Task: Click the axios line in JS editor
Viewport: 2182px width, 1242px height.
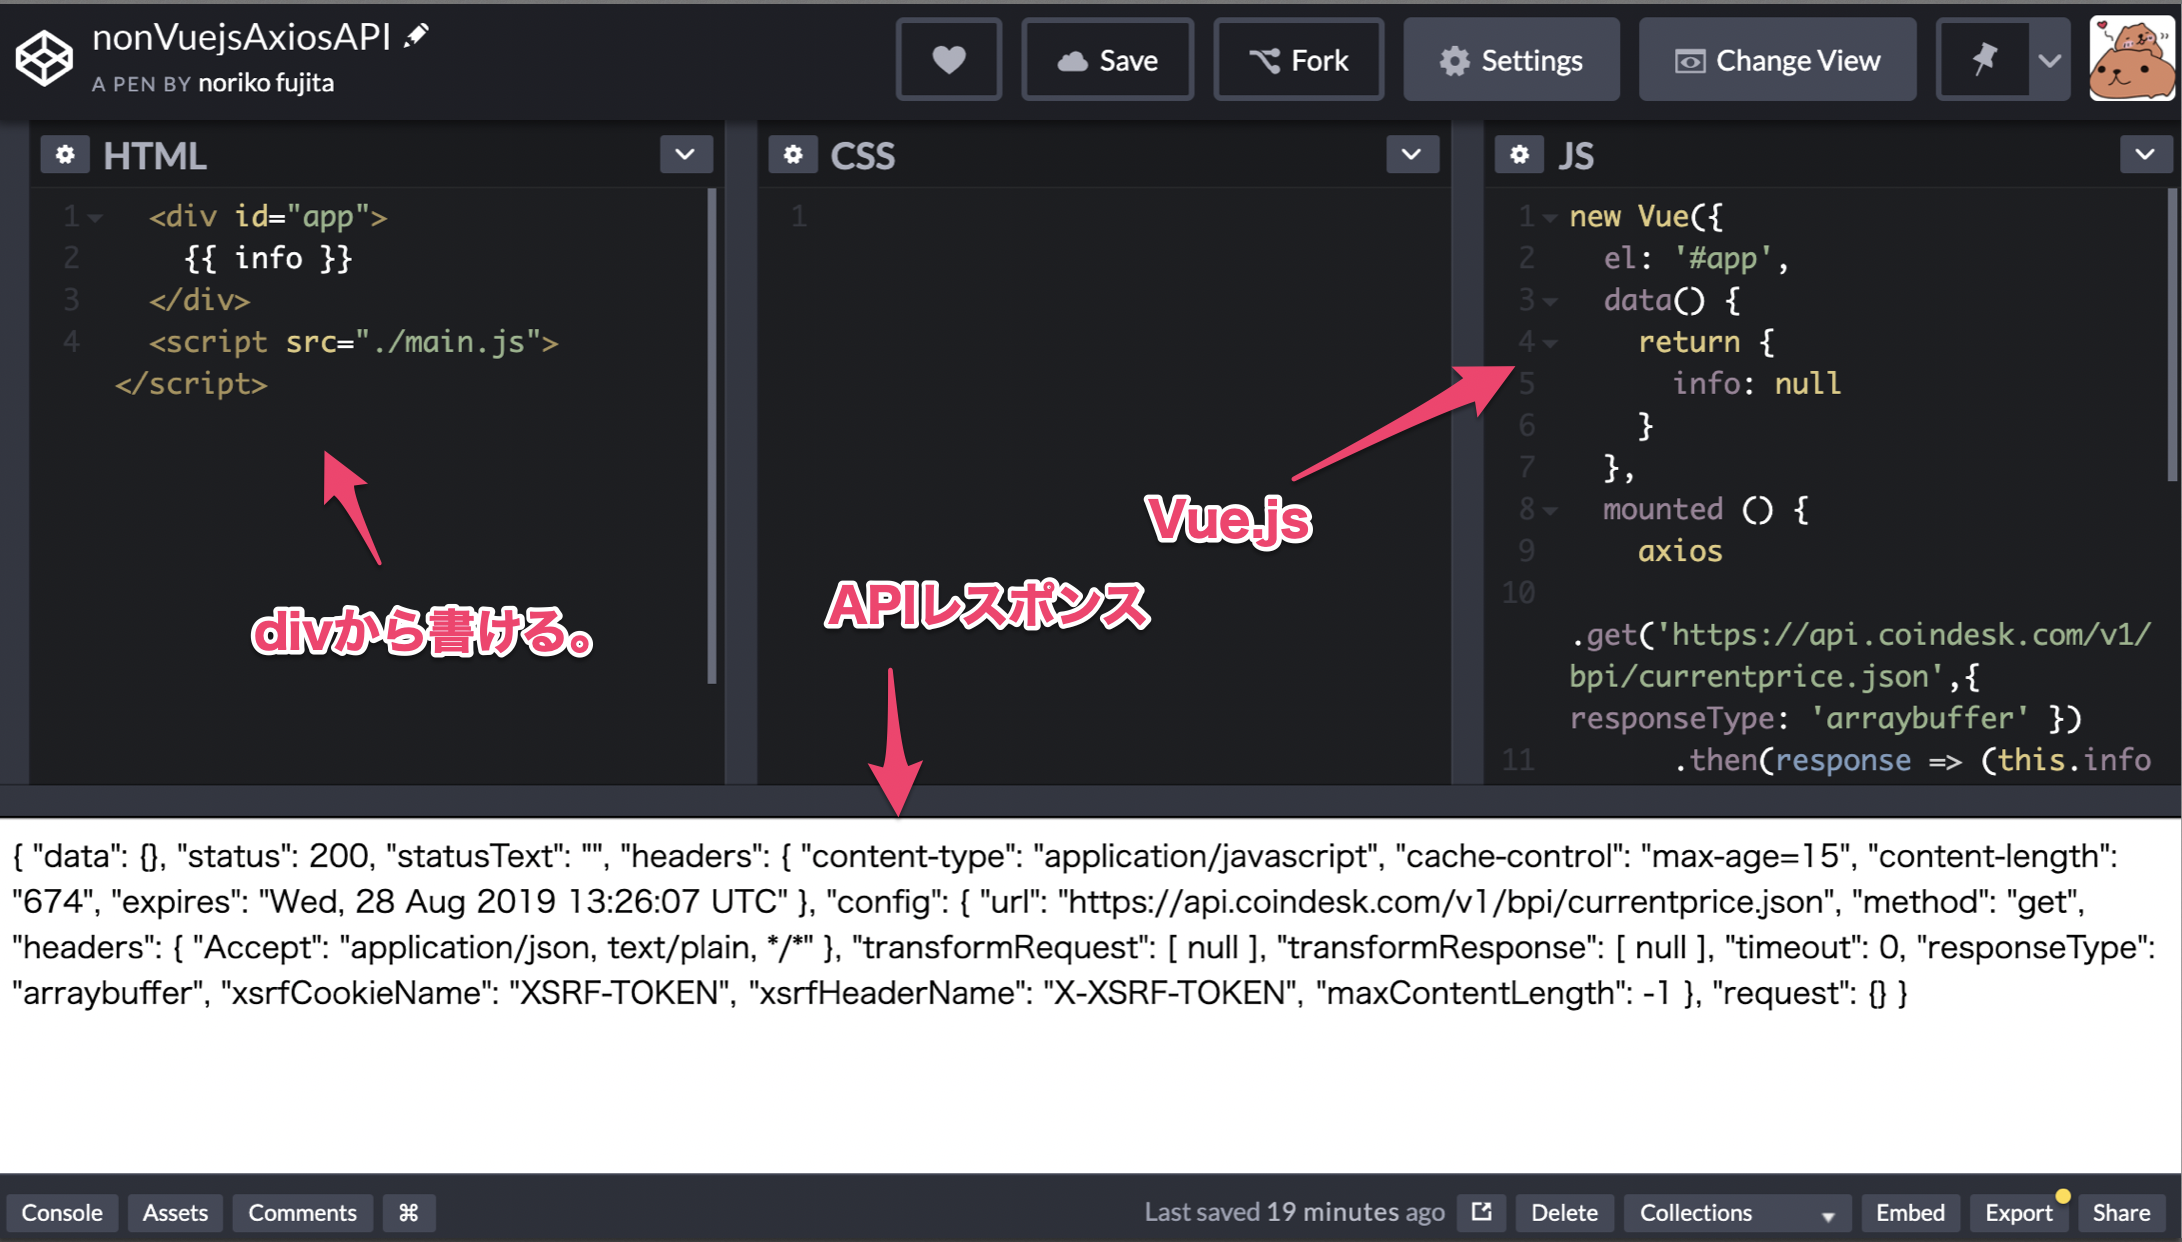Action: click(x=1680, y=551)
